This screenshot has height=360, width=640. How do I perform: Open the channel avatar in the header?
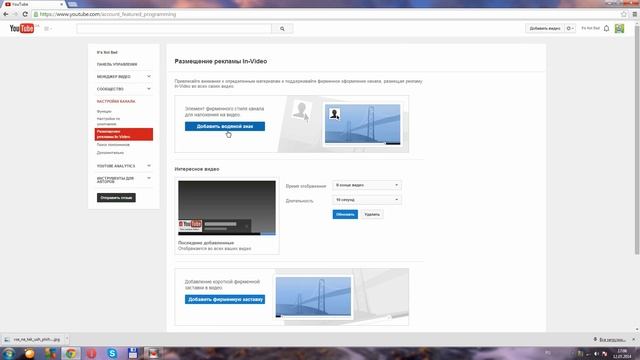619,28
